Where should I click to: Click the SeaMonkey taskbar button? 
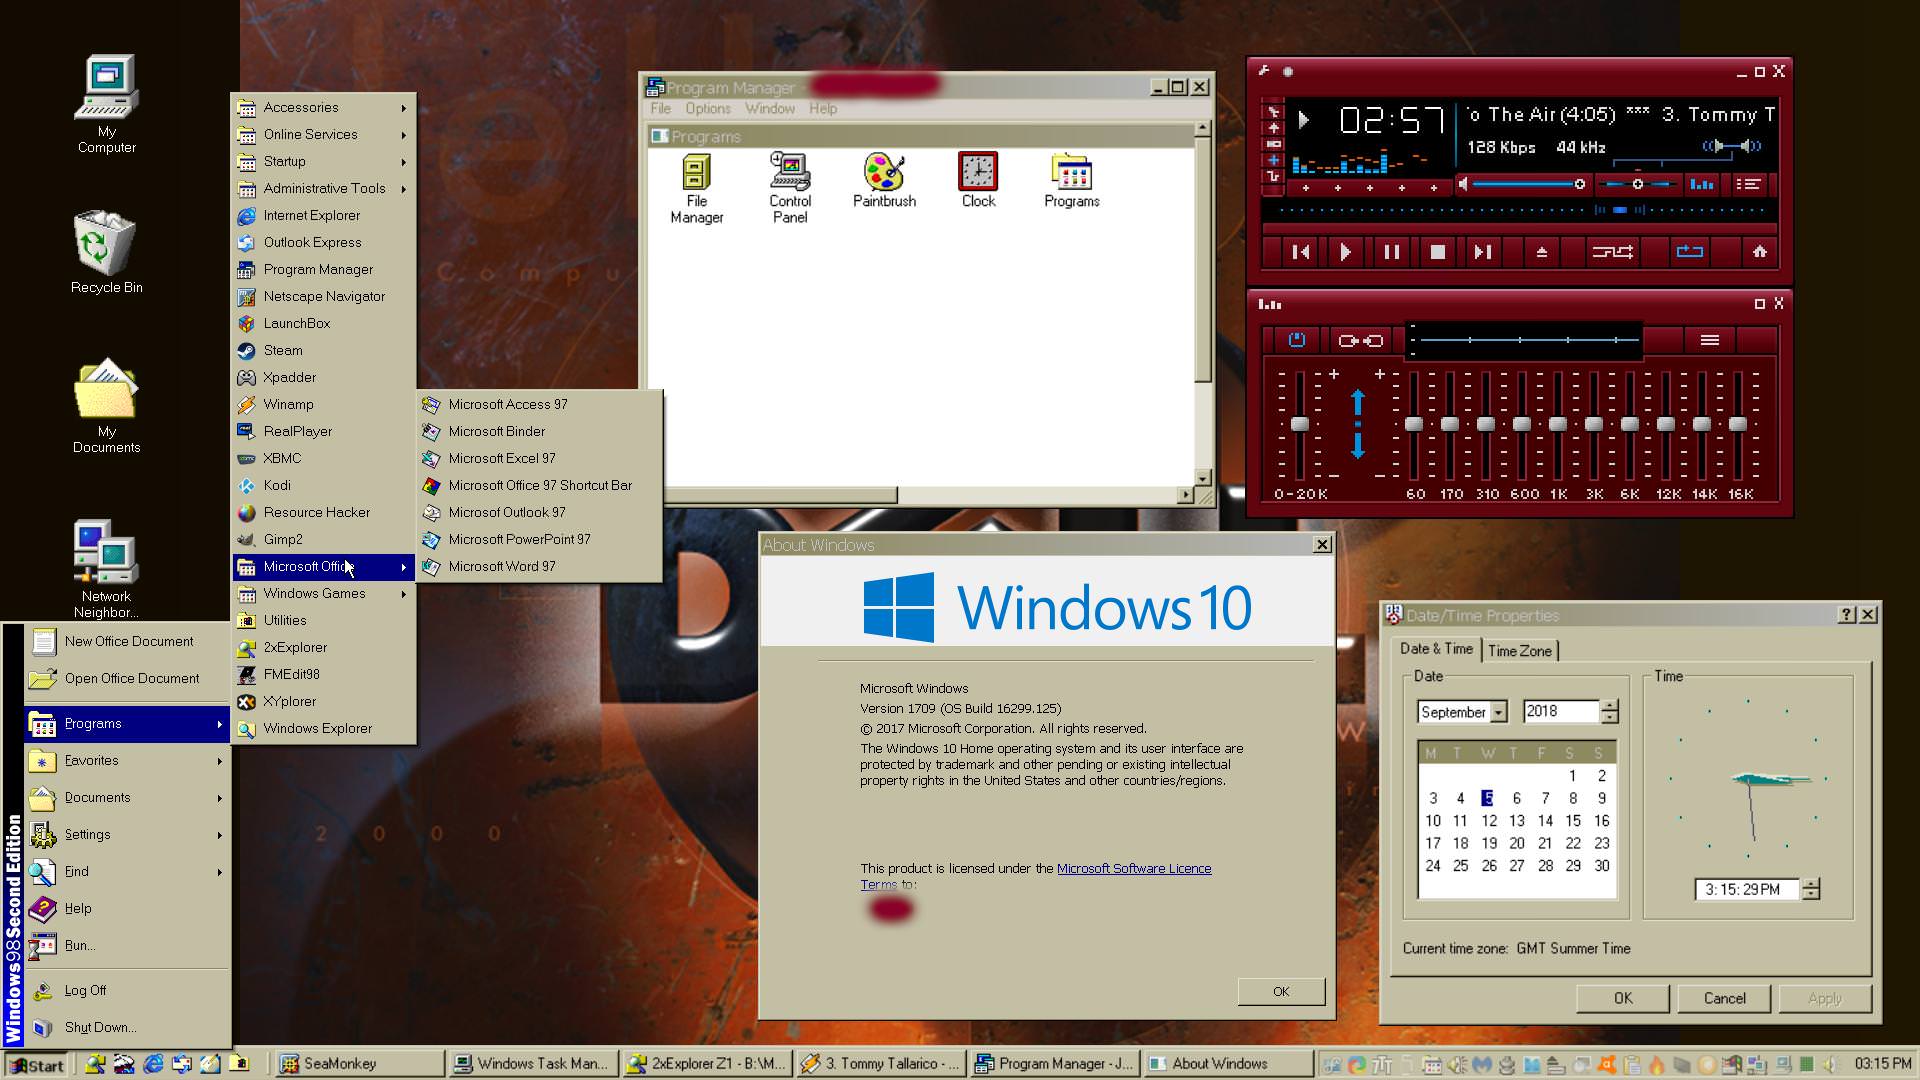click(355, 1063)
